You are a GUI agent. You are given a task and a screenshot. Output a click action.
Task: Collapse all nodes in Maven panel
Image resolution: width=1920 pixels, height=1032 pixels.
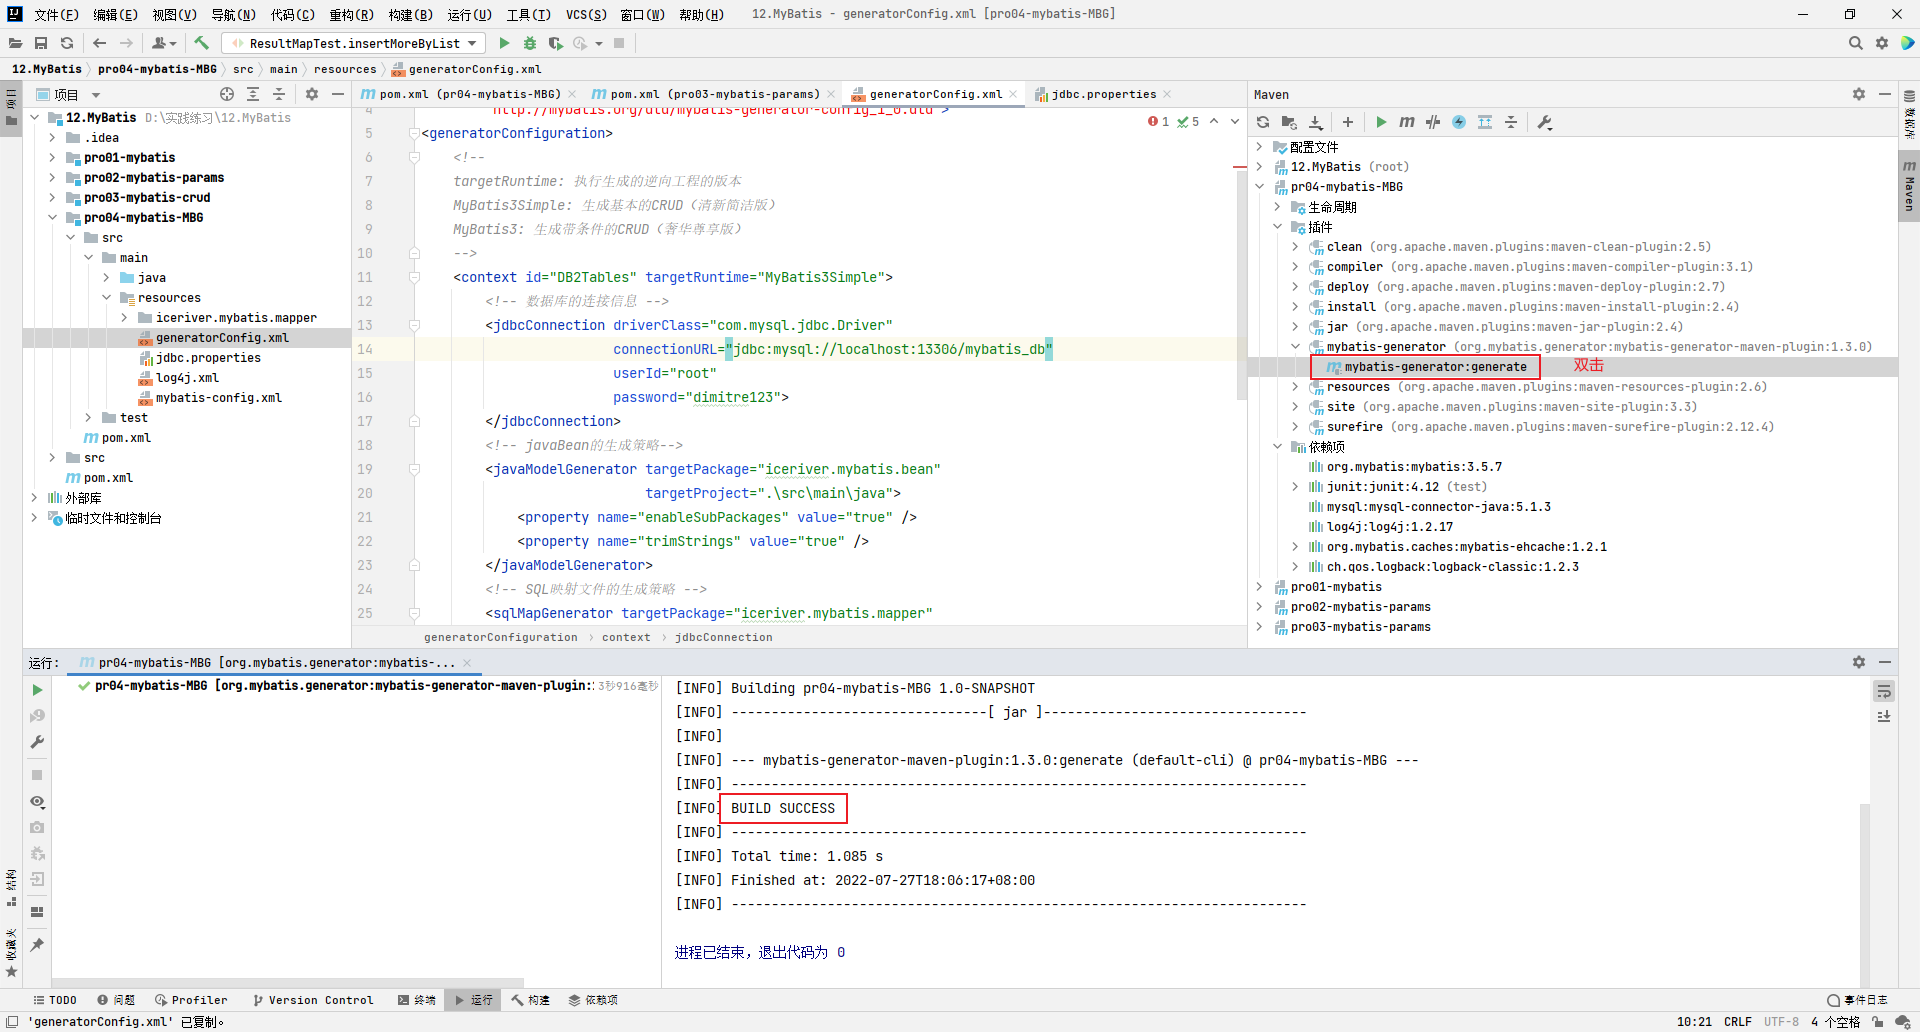click(1511, 122)
